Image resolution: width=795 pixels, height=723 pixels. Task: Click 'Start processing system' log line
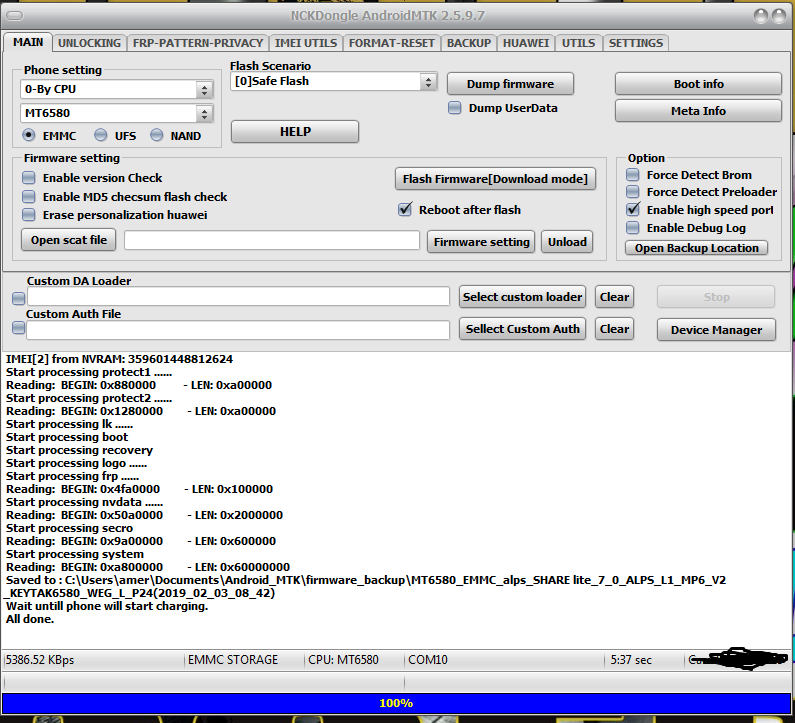[75, 554]
